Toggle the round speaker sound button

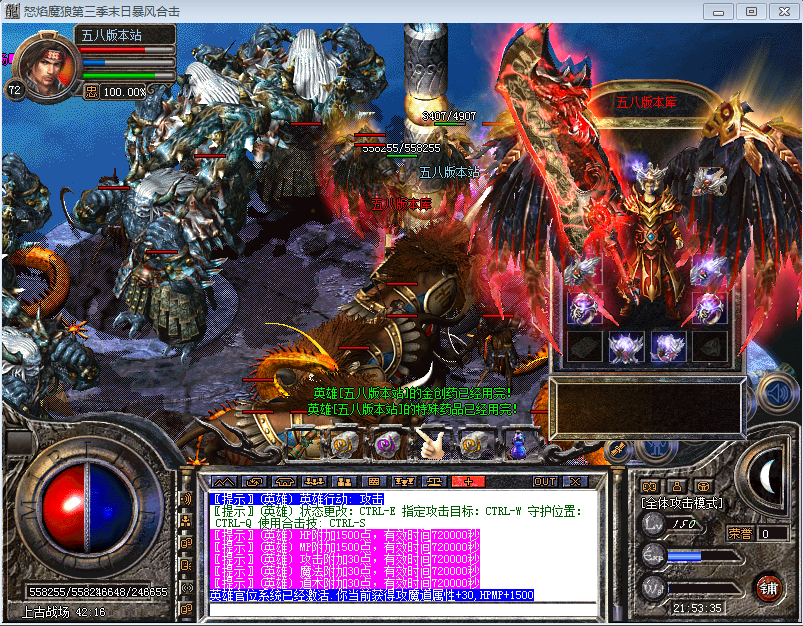point(777,393)
